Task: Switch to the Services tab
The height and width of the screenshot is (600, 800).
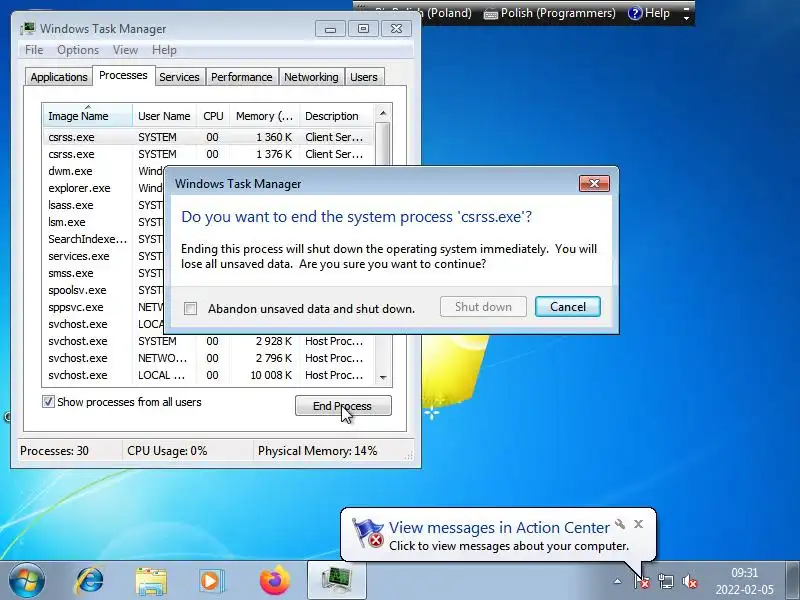Action: [x=179, y=77]
